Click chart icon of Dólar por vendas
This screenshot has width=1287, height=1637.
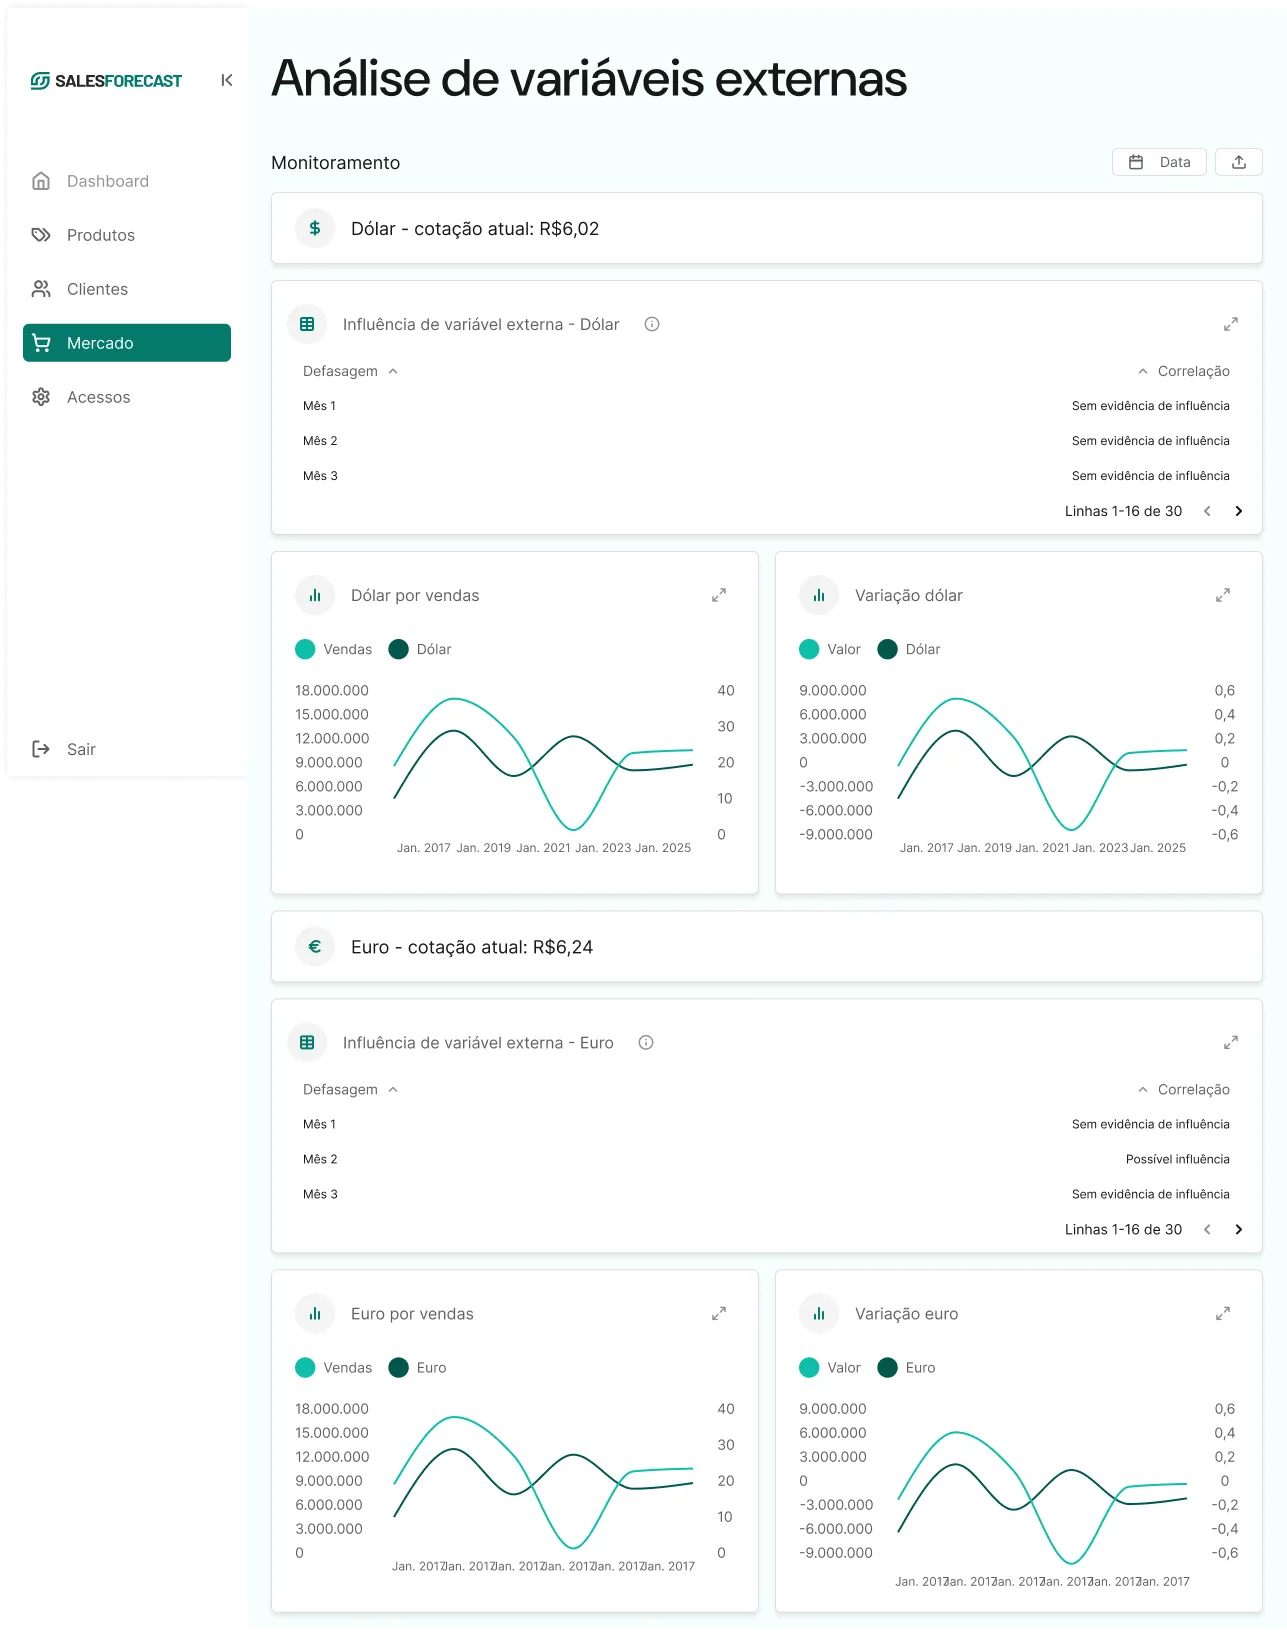pyautogui.click(x=315, y=595)
